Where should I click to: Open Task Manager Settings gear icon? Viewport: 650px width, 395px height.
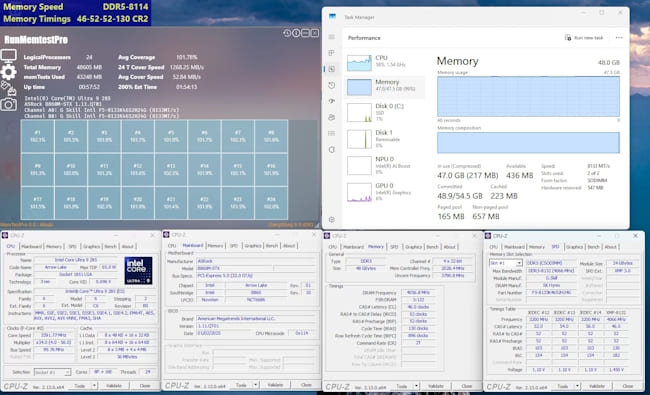tap(332, 219)
